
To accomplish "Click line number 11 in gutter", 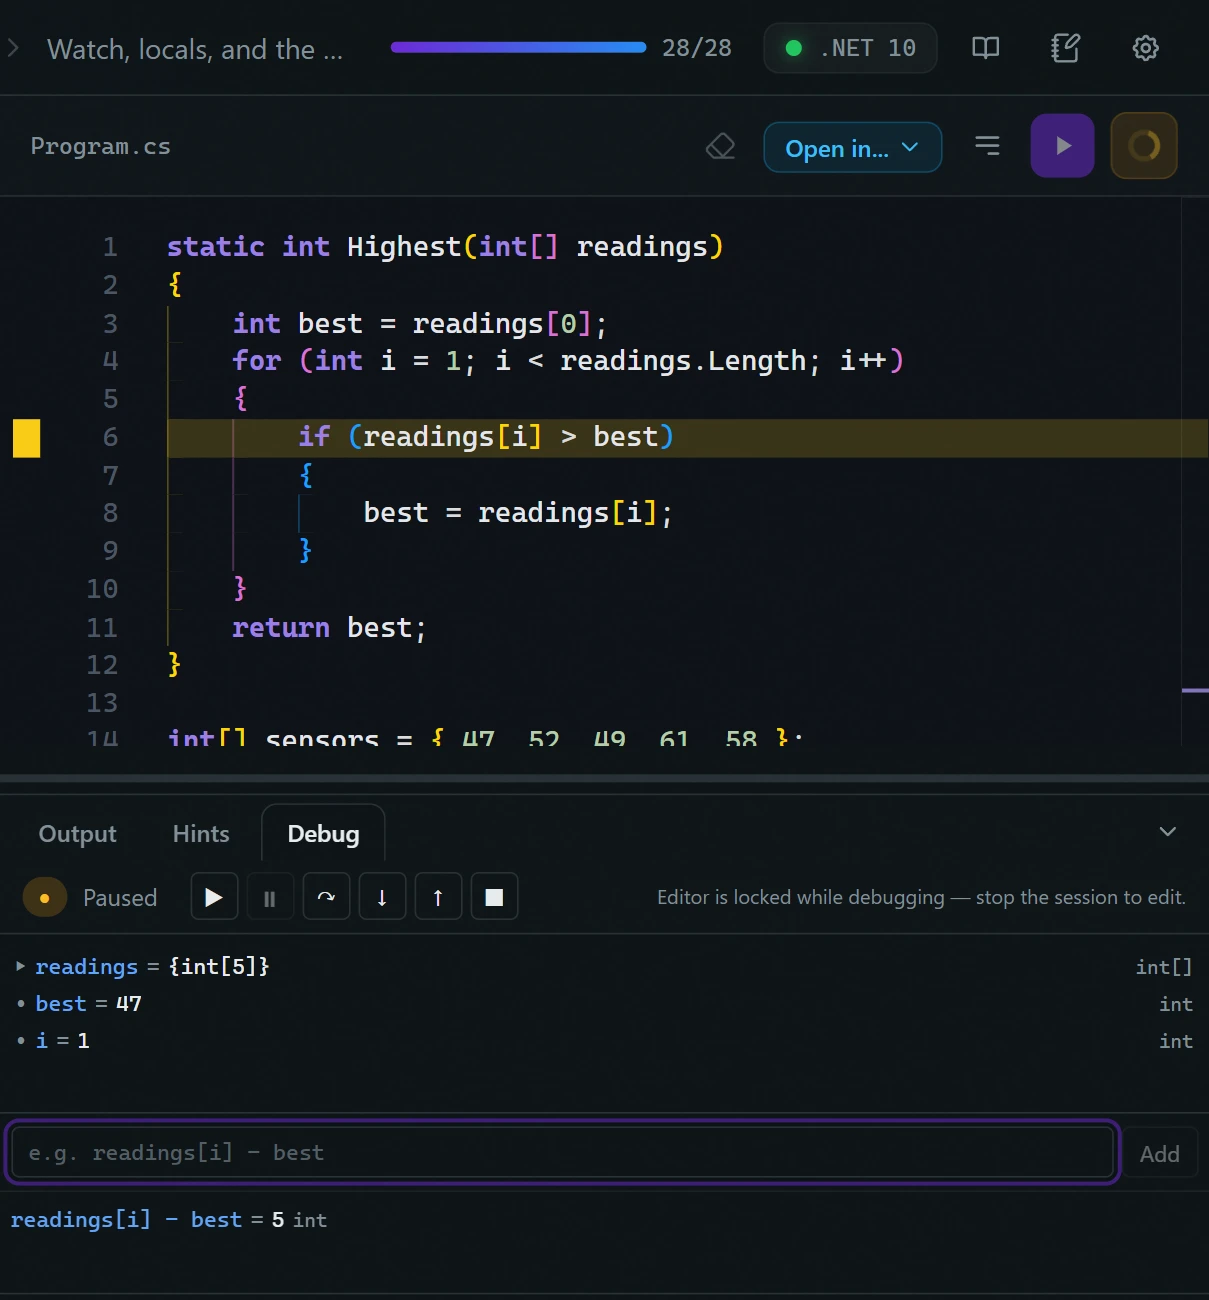I will 102,628.
